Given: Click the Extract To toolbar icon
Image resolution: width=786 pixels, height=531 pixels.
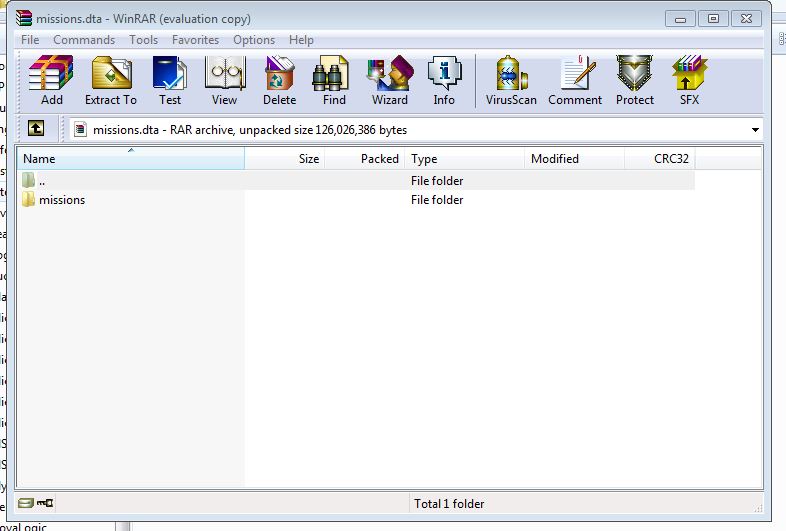Looking at the screenshot, I should click(x=111, y=80).
